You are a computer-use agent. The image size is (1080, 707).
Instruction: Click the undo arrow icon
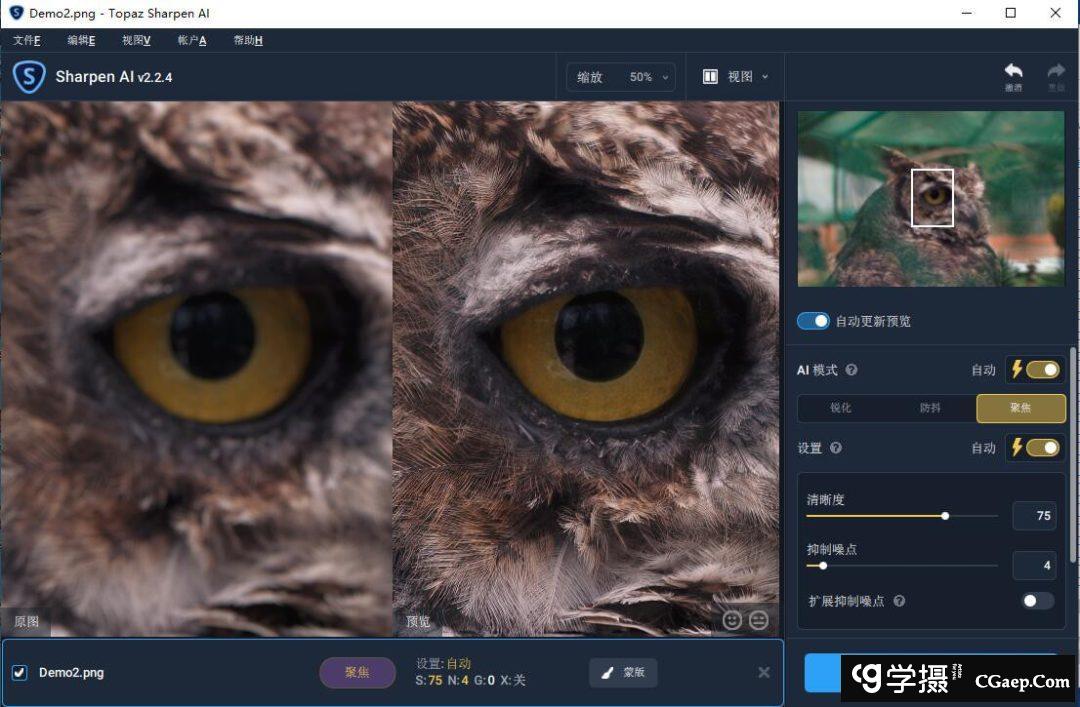coord(1013,72)
